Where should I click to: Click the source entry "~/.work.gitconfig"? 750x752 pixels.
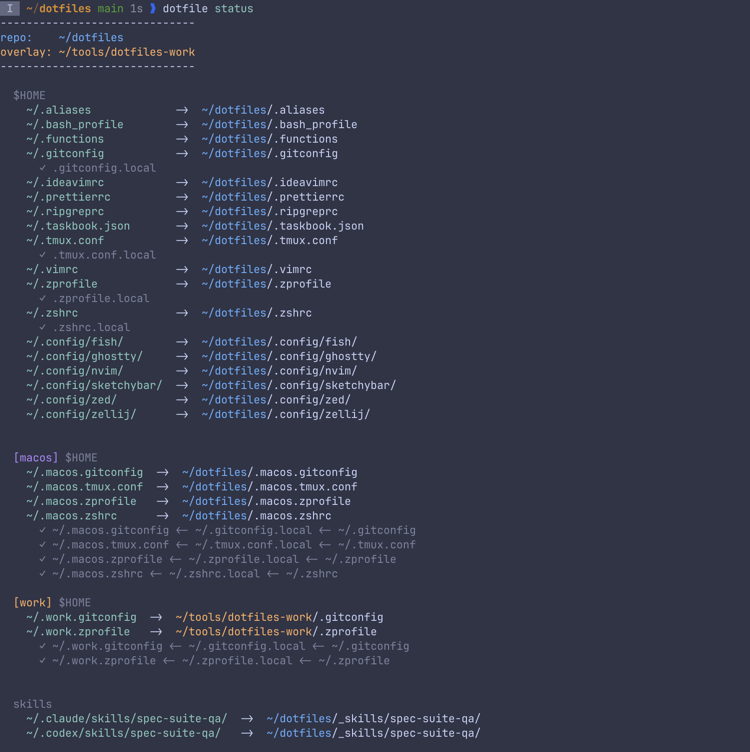point(81,617)
